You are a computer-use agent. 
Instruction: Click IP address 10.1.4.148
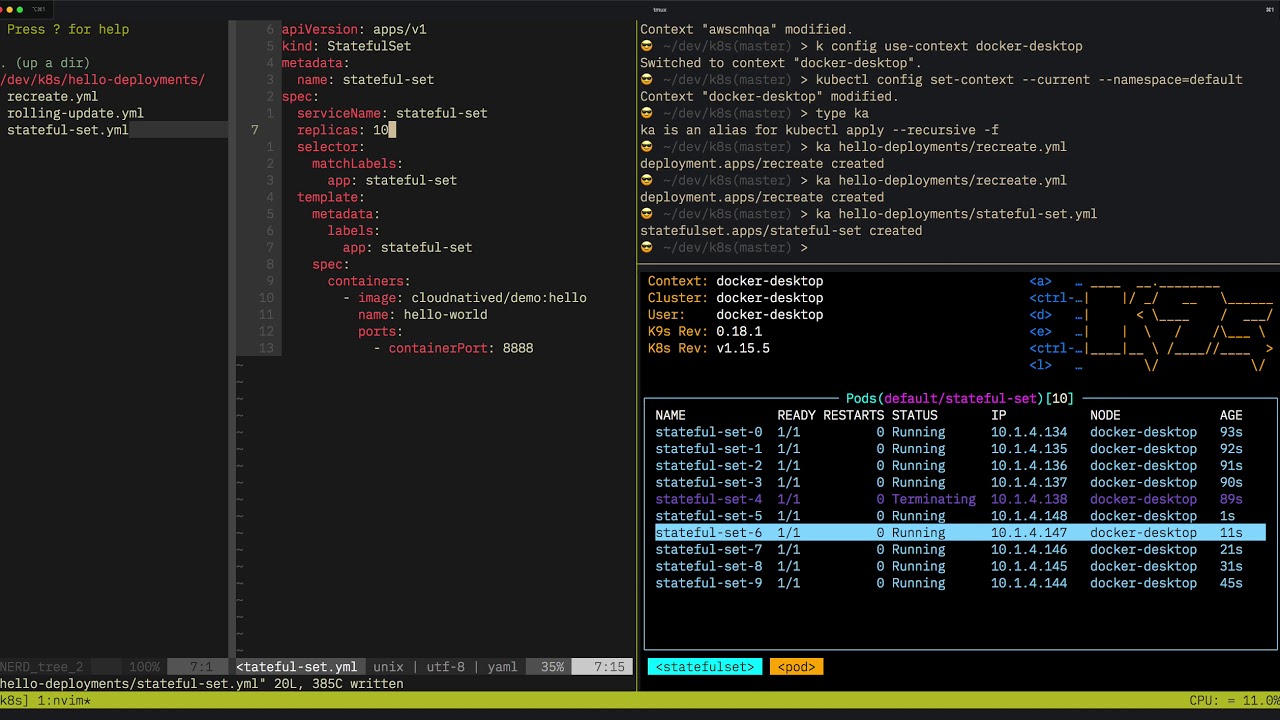pos(1029,516)
